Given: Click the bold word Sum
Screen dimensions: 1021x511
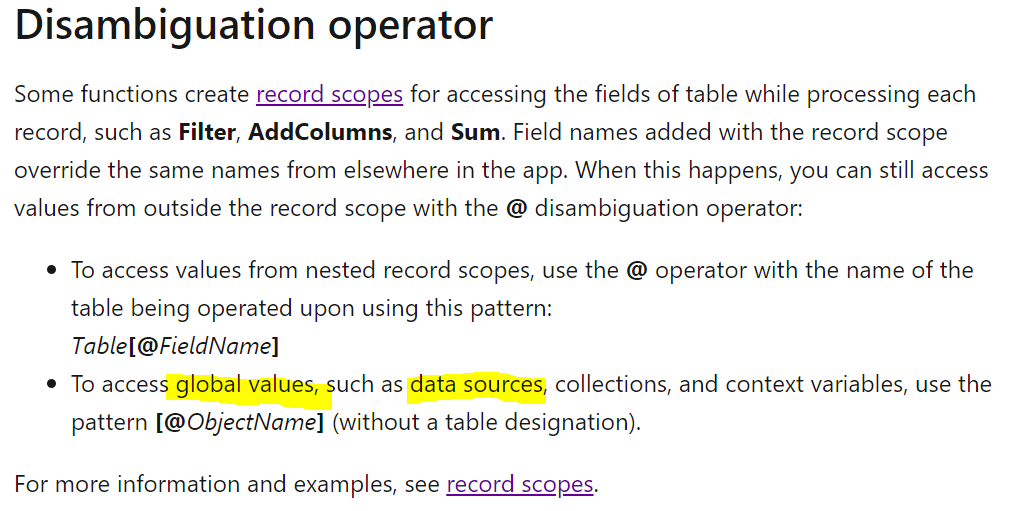Looking at the screenshot, I should click(x=475, y=133).
